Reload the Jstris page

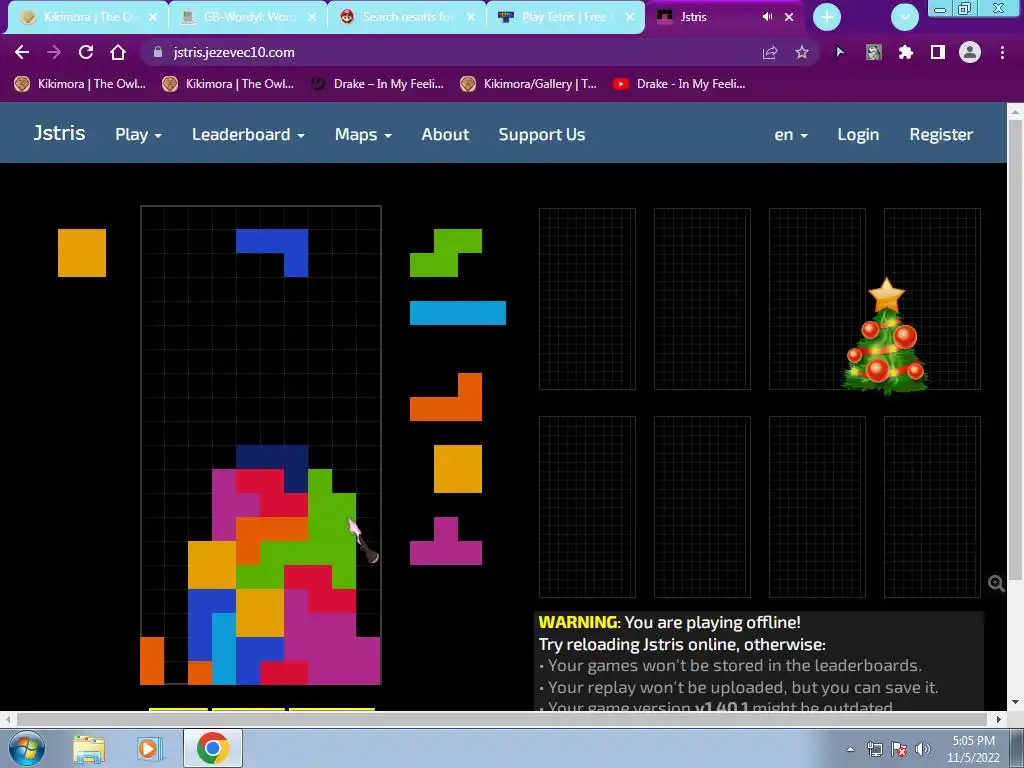[86, 52]
